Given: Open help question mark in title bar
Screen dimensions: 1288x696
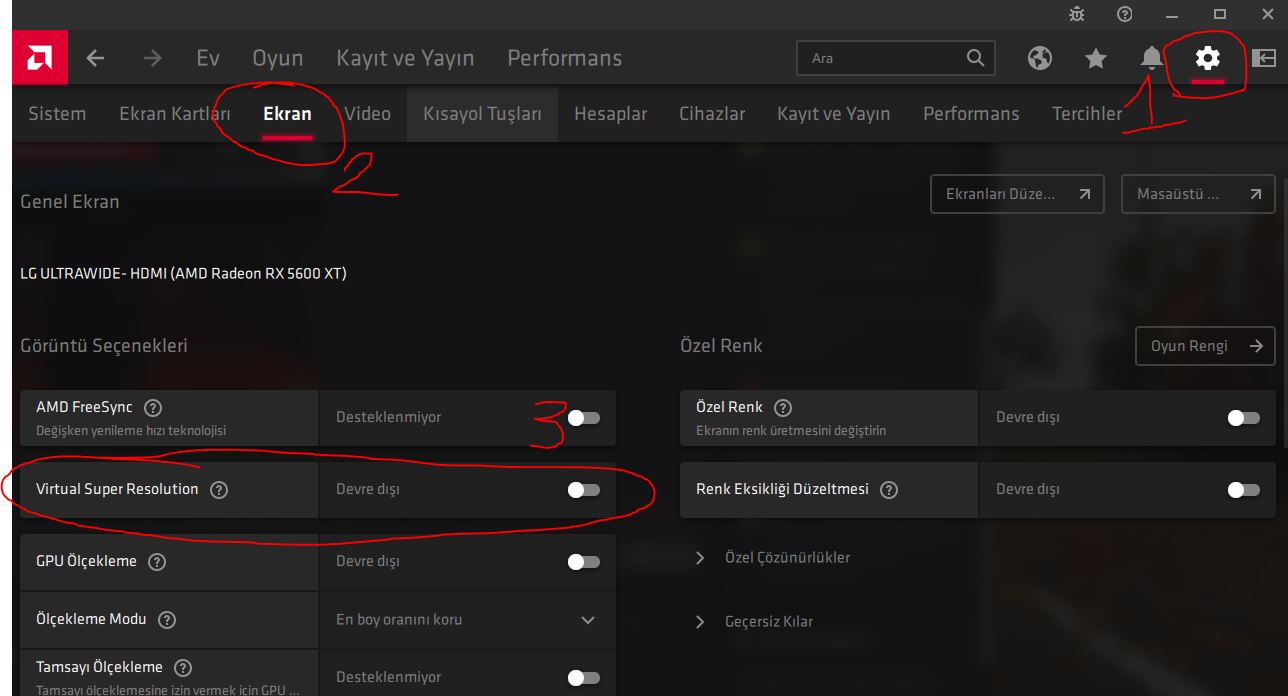Looking at the screenshot, I should 1125,14.
